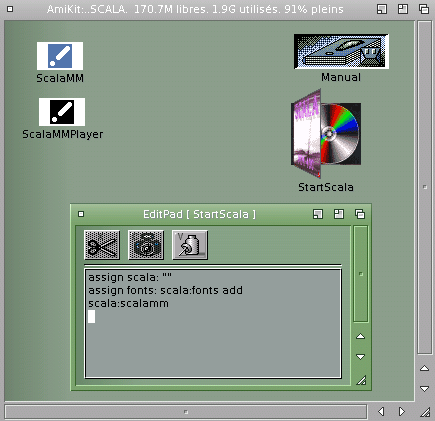Open the Manual drawer icon

[x=341, y=51]
